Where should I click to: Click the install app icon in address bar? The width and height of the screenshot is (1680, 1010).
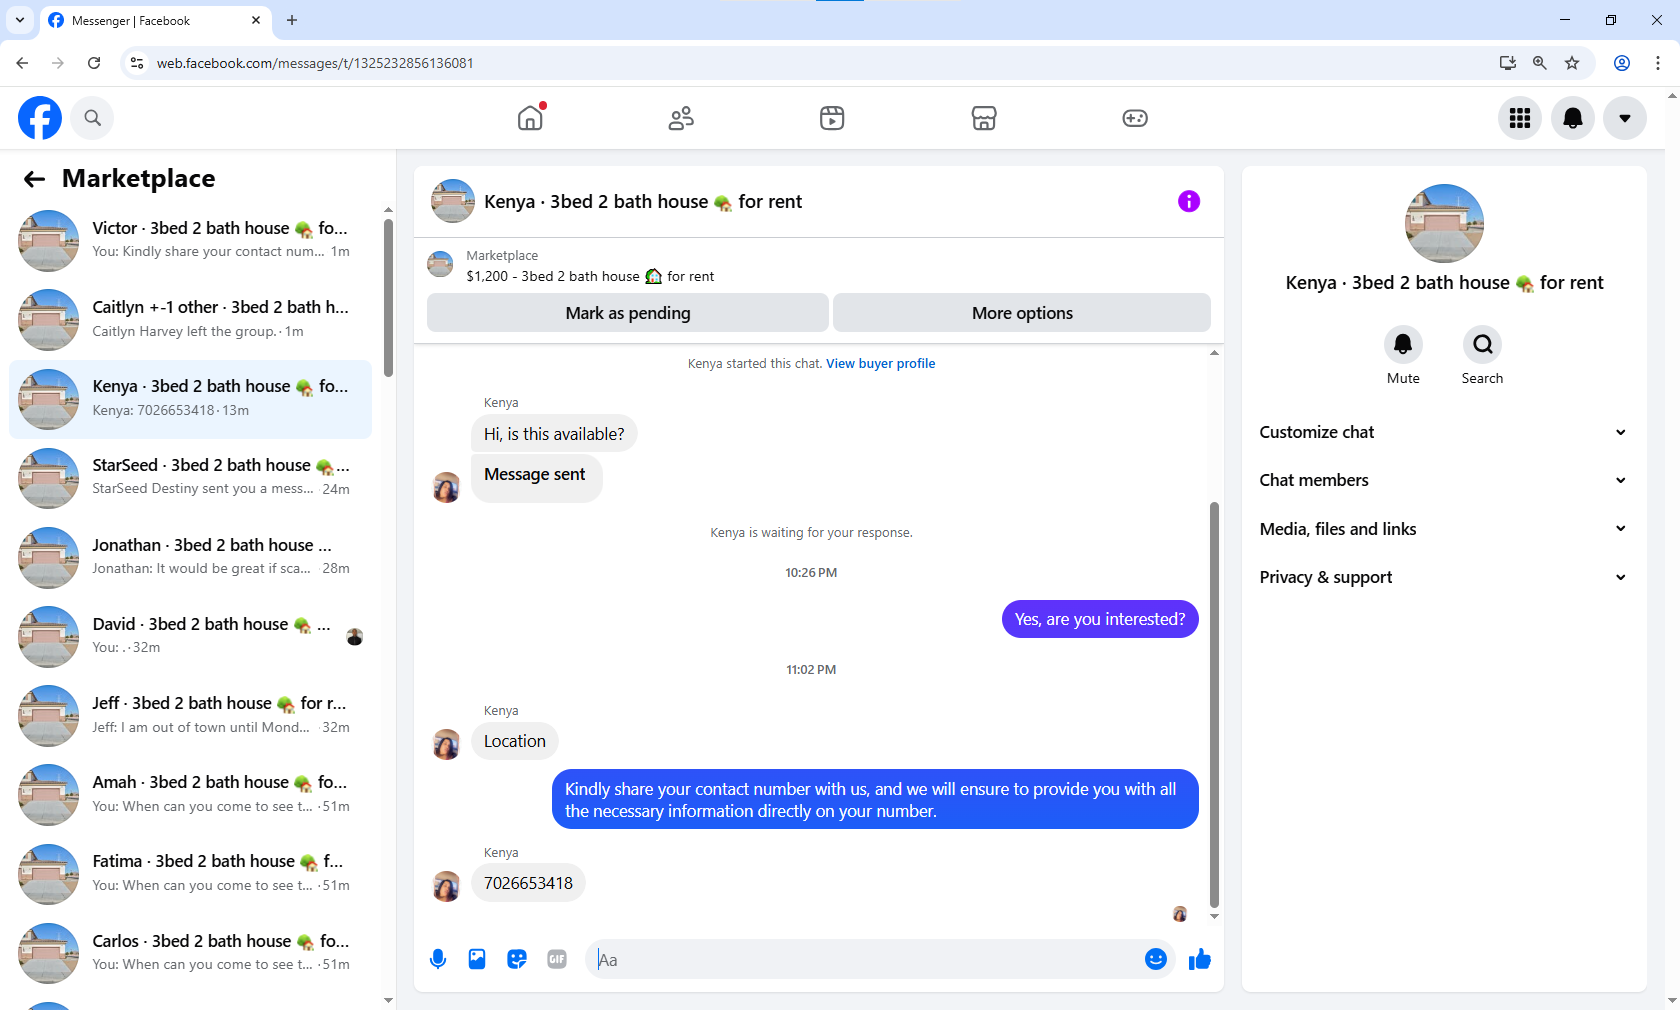[1508, 63]
